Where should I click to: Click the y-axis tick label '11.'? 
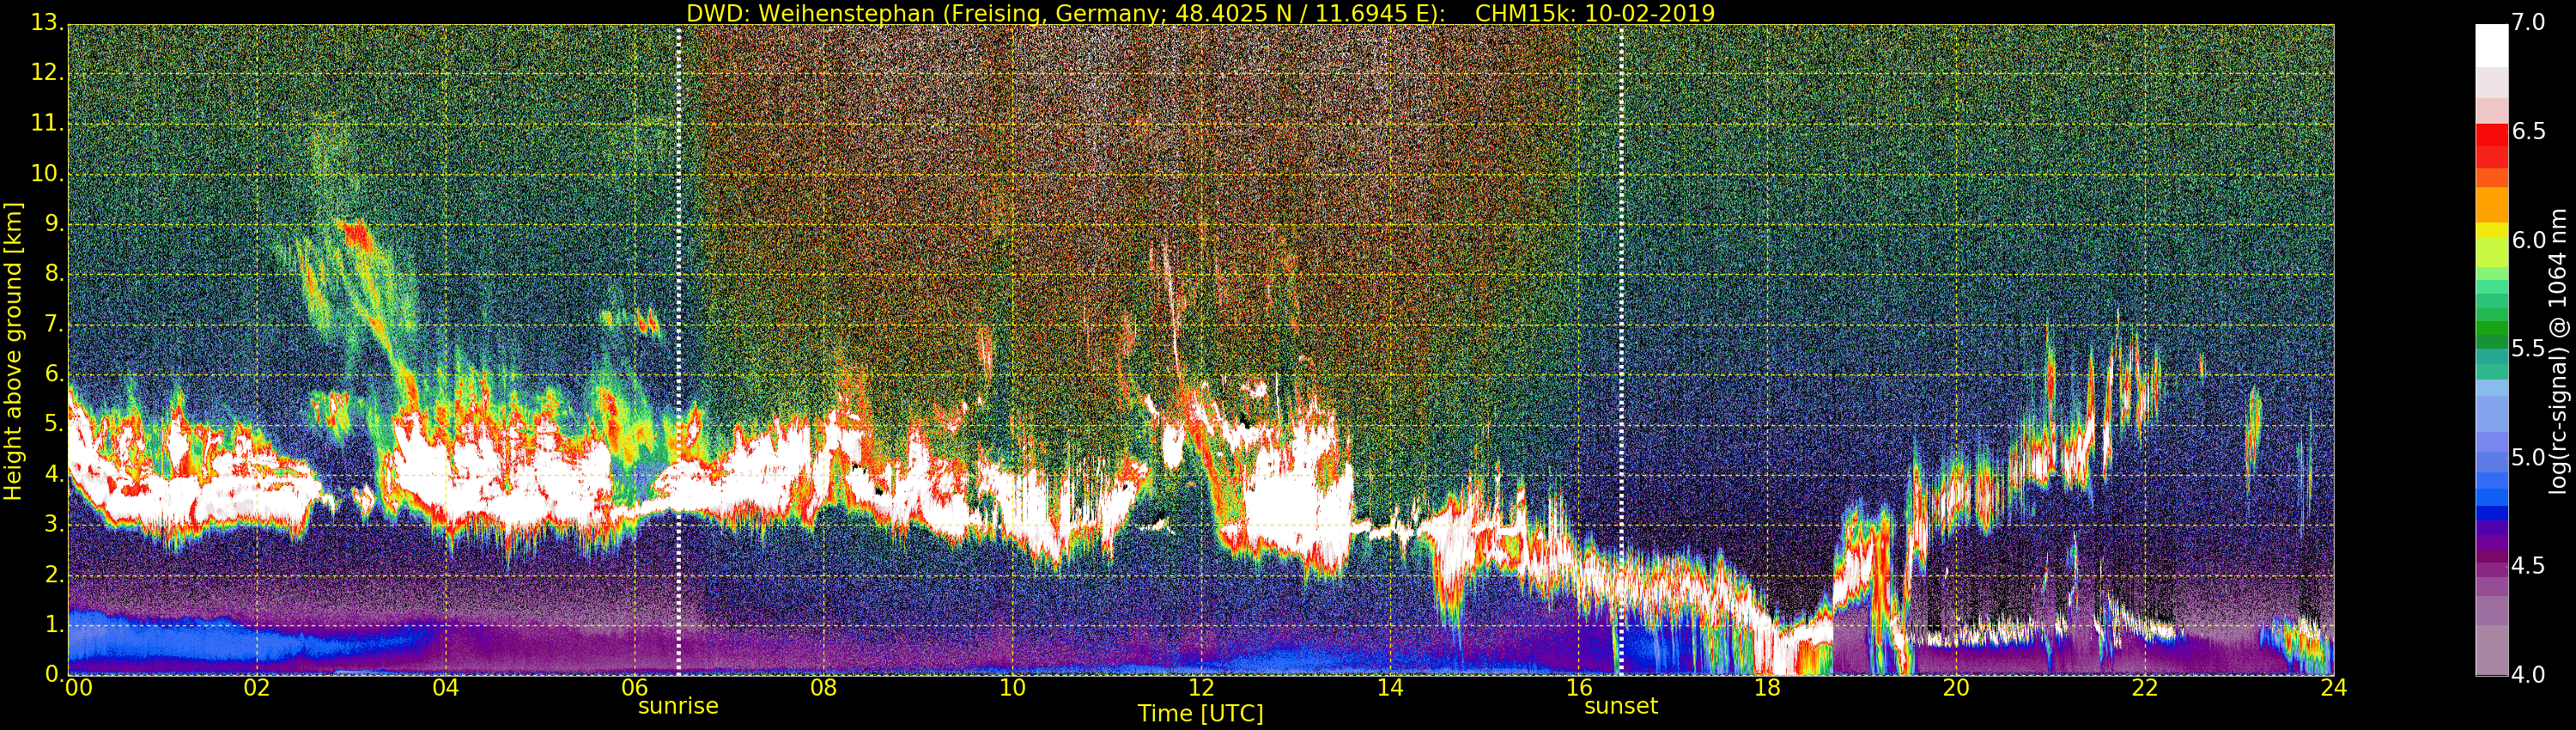coord(48,123)
